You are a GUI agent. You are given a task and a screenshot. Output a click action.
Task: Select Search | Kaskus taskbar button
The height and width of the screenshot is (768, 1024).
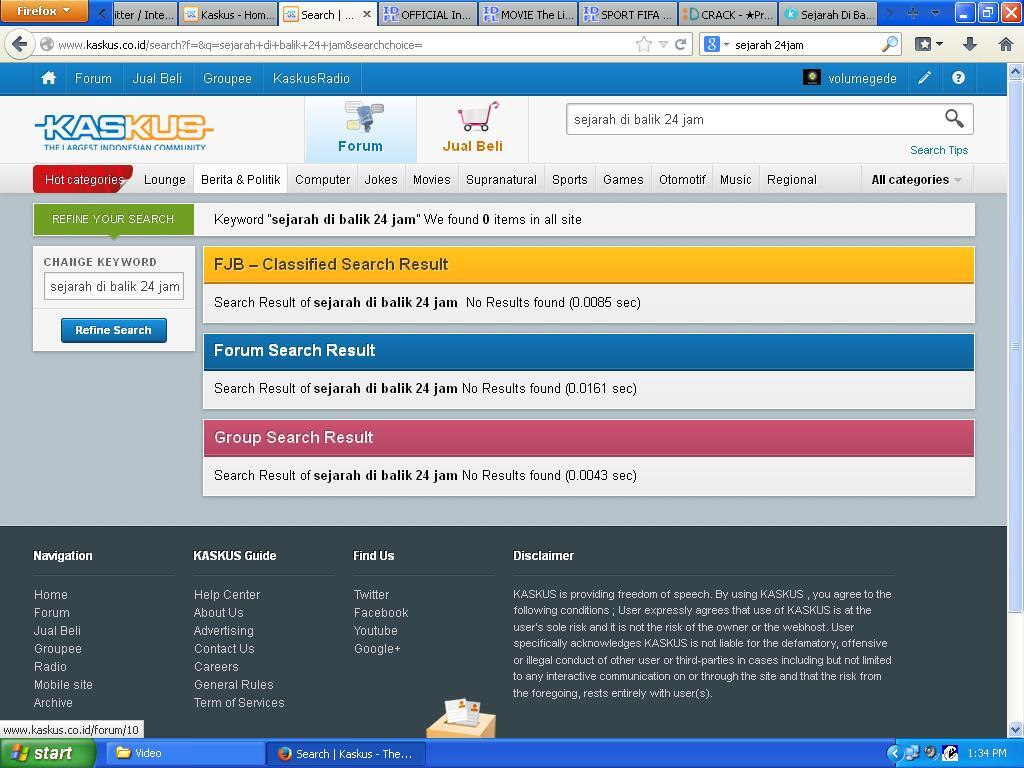tap(346, 754)
